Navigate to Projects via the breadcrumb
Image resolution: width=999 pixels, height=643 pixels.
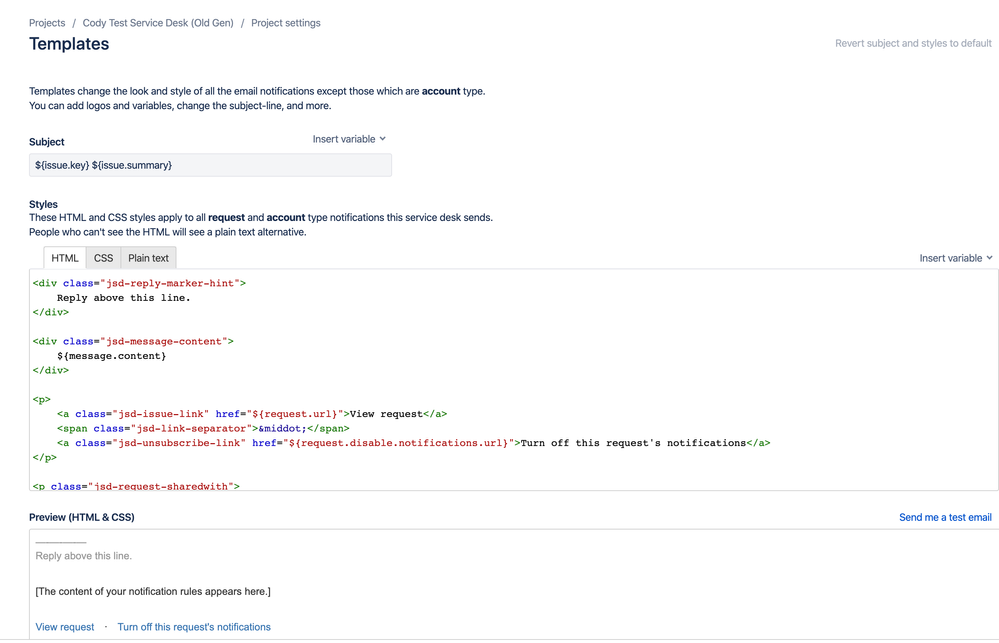click(46, 22)
